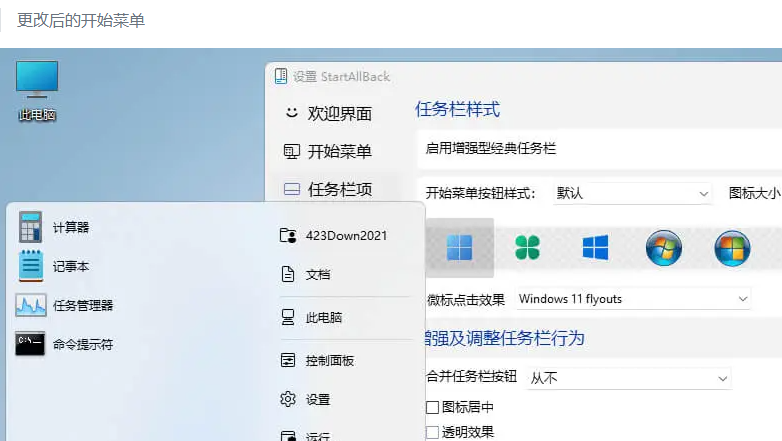Open 记事本 from the start menu
The height and width of the screenshot is (441, 782).
(54, 266)
